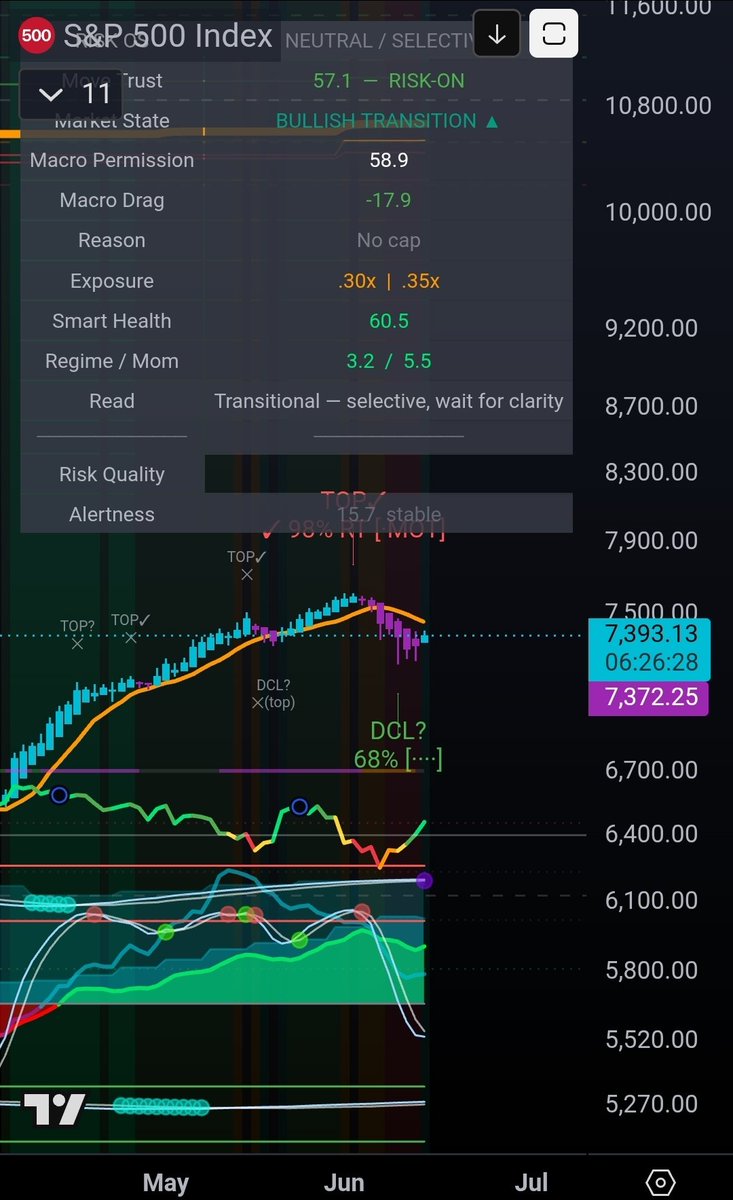Tap the Exposure value .30x | .35x
This screenshot has height=1200, width=733.
point(388,281)
